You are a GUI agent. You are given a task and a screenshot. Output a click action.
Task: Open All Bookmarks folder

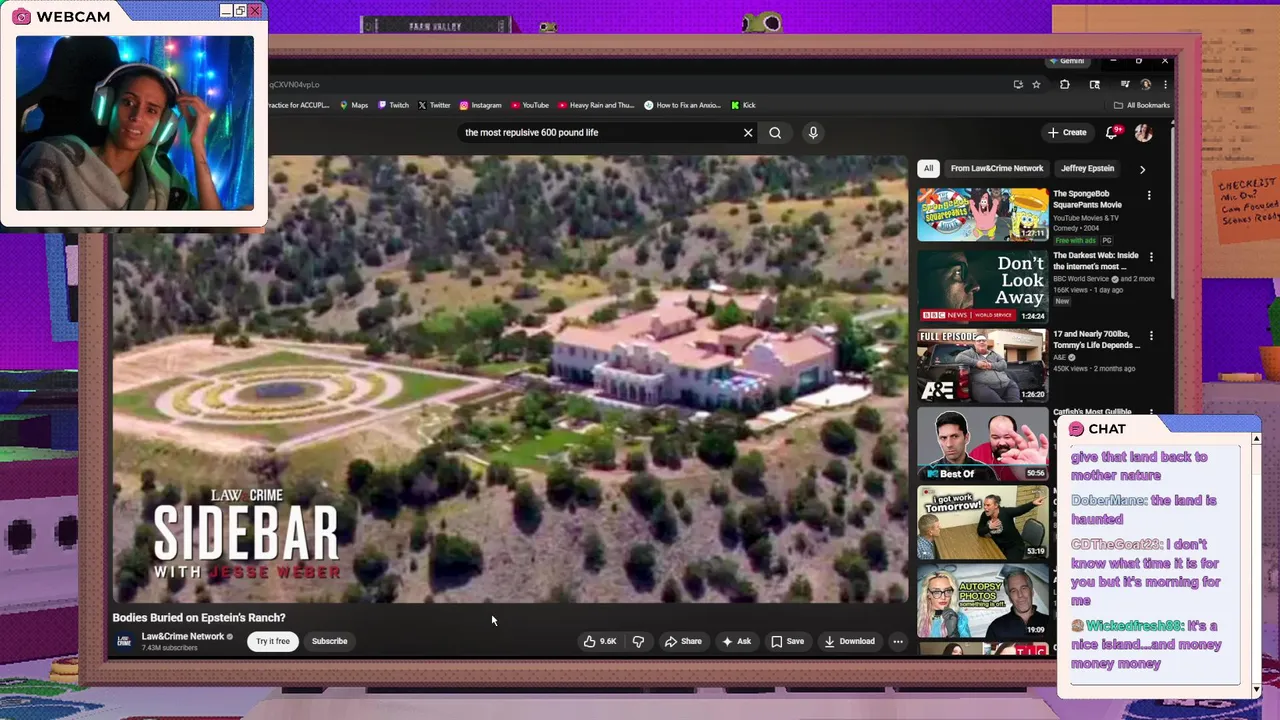1141,105
